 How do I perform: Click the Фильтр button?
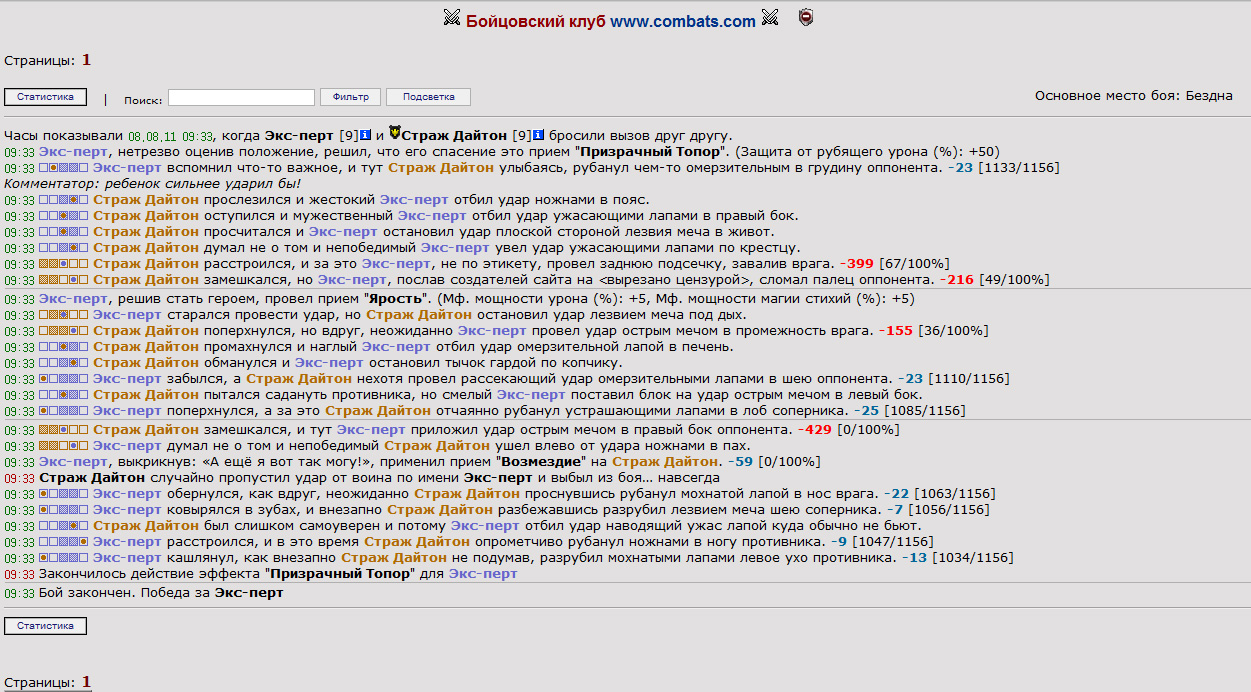tap(350, 97)
